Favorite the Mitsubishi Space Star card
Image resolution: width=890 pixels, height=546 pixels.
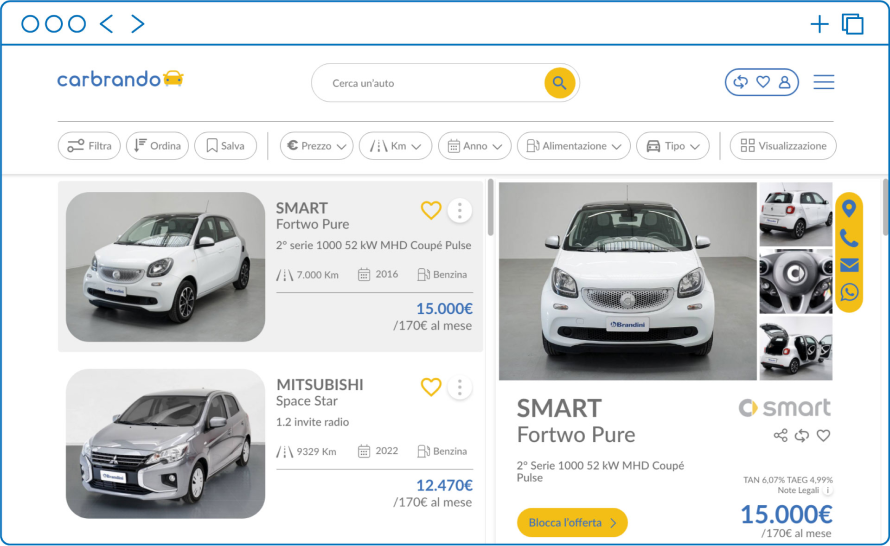pyautogui.click(x=431, y=387)
